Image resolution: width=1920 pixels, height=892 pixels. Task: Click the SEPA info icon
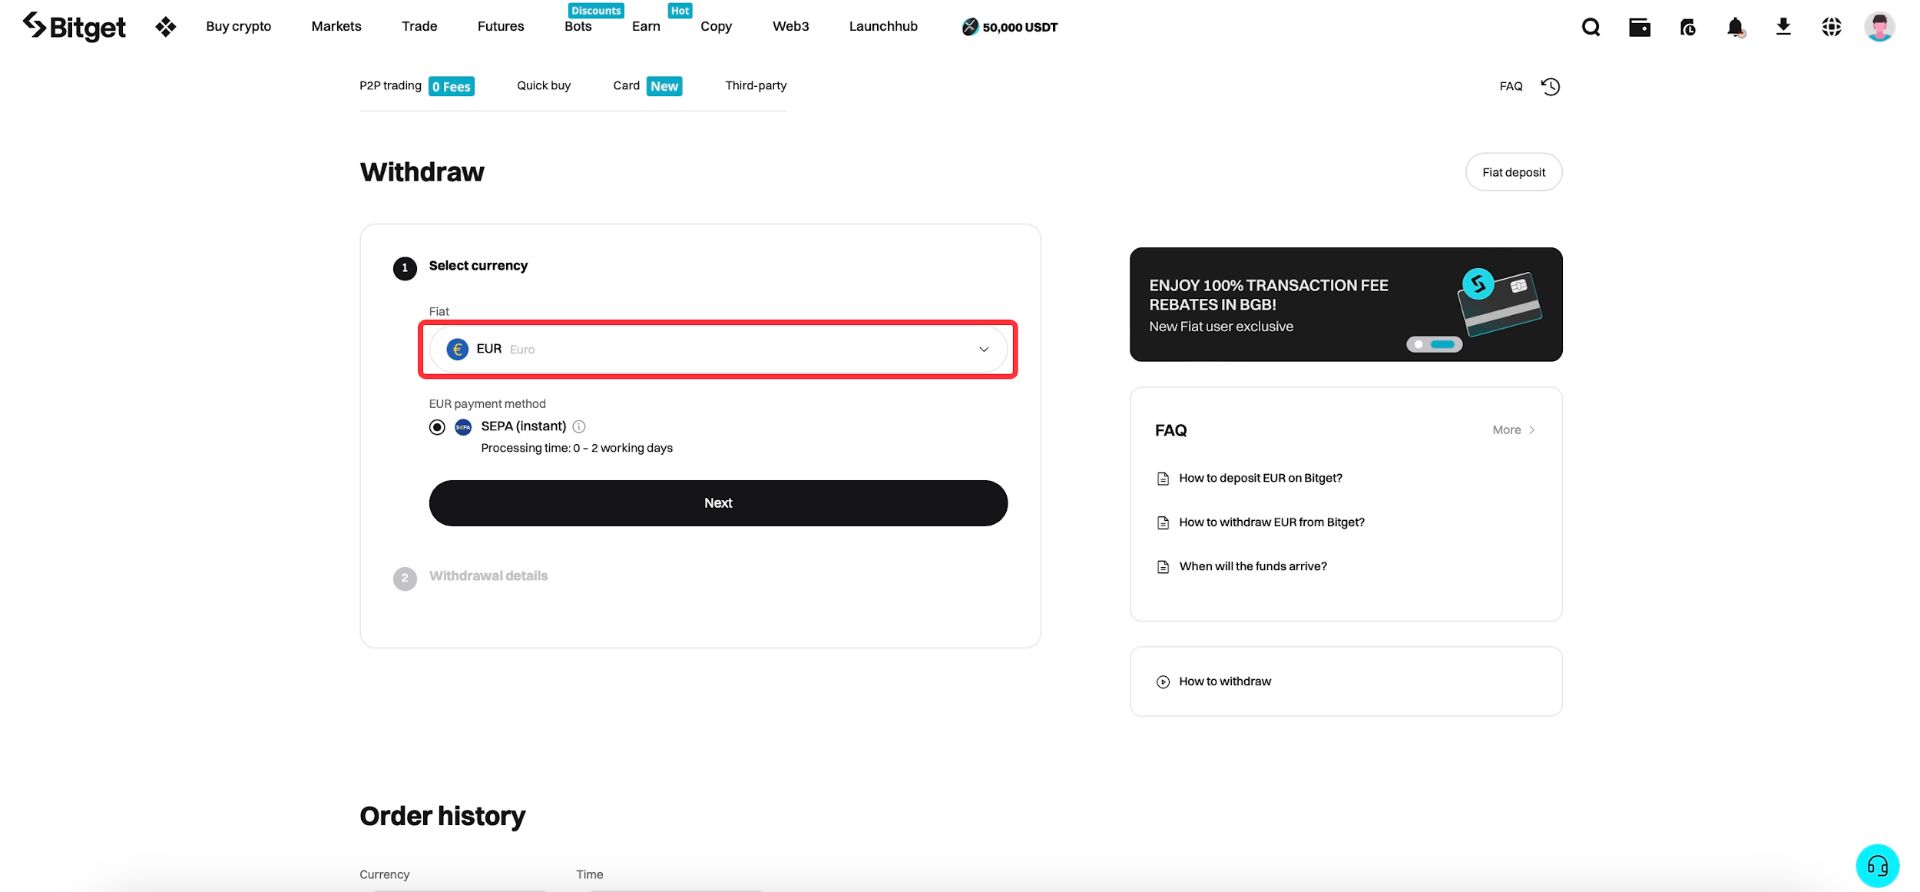coord(579,426)
